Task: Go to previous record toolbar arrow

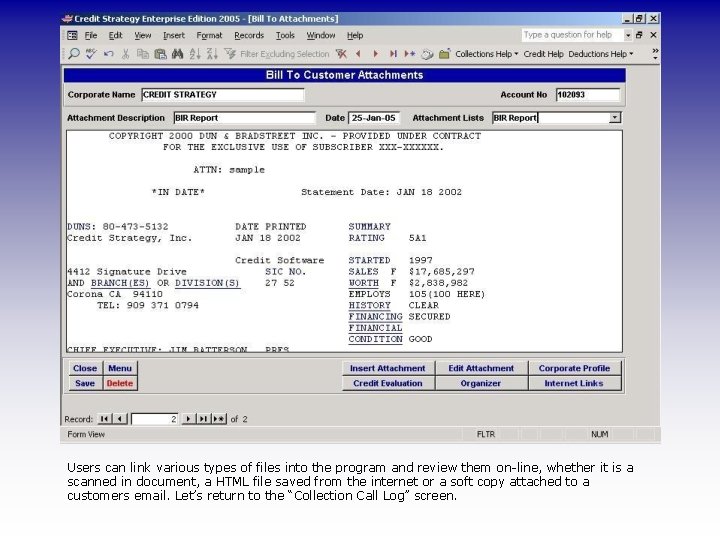Action: pyautogui.click(x=359, y=54)
